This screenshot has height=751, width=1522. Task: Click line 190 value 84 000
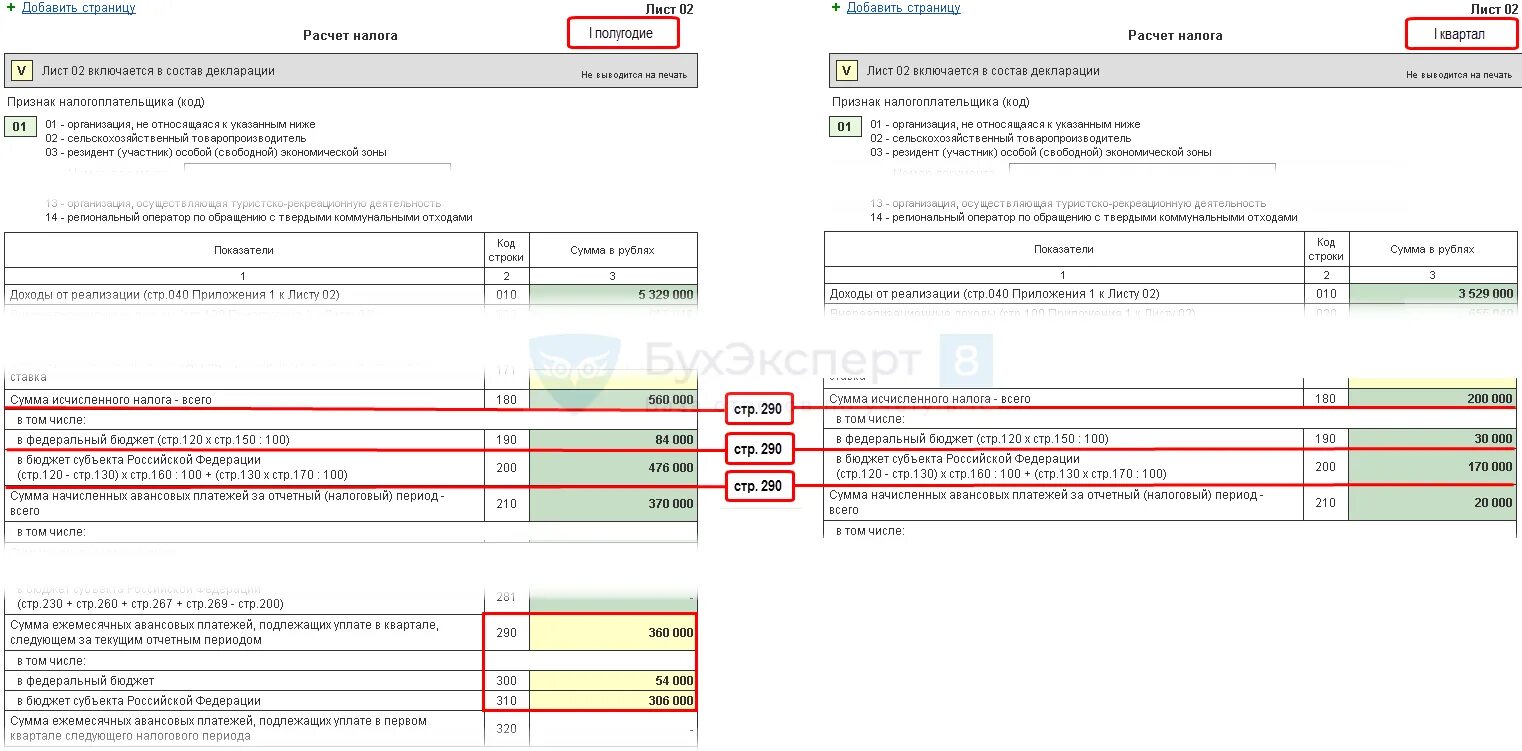click(613, 439)
